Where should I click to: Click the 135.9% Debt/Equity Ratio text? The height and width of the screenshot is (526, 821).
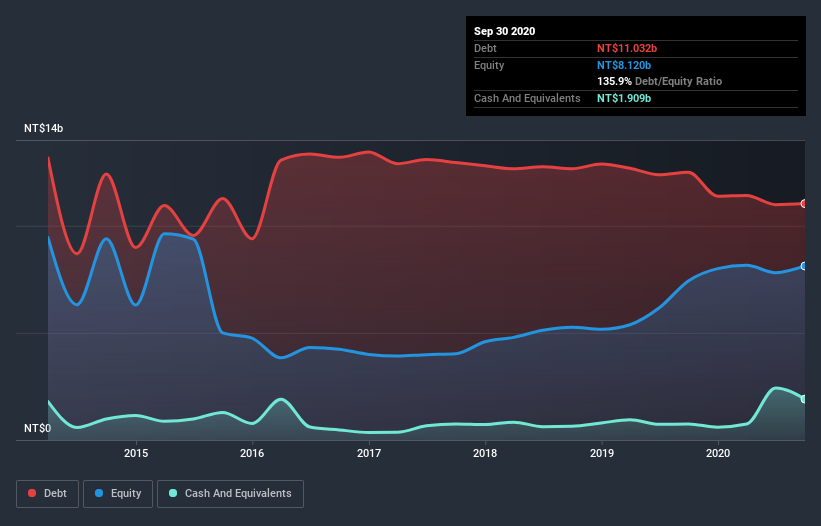(x=659, y=82)
